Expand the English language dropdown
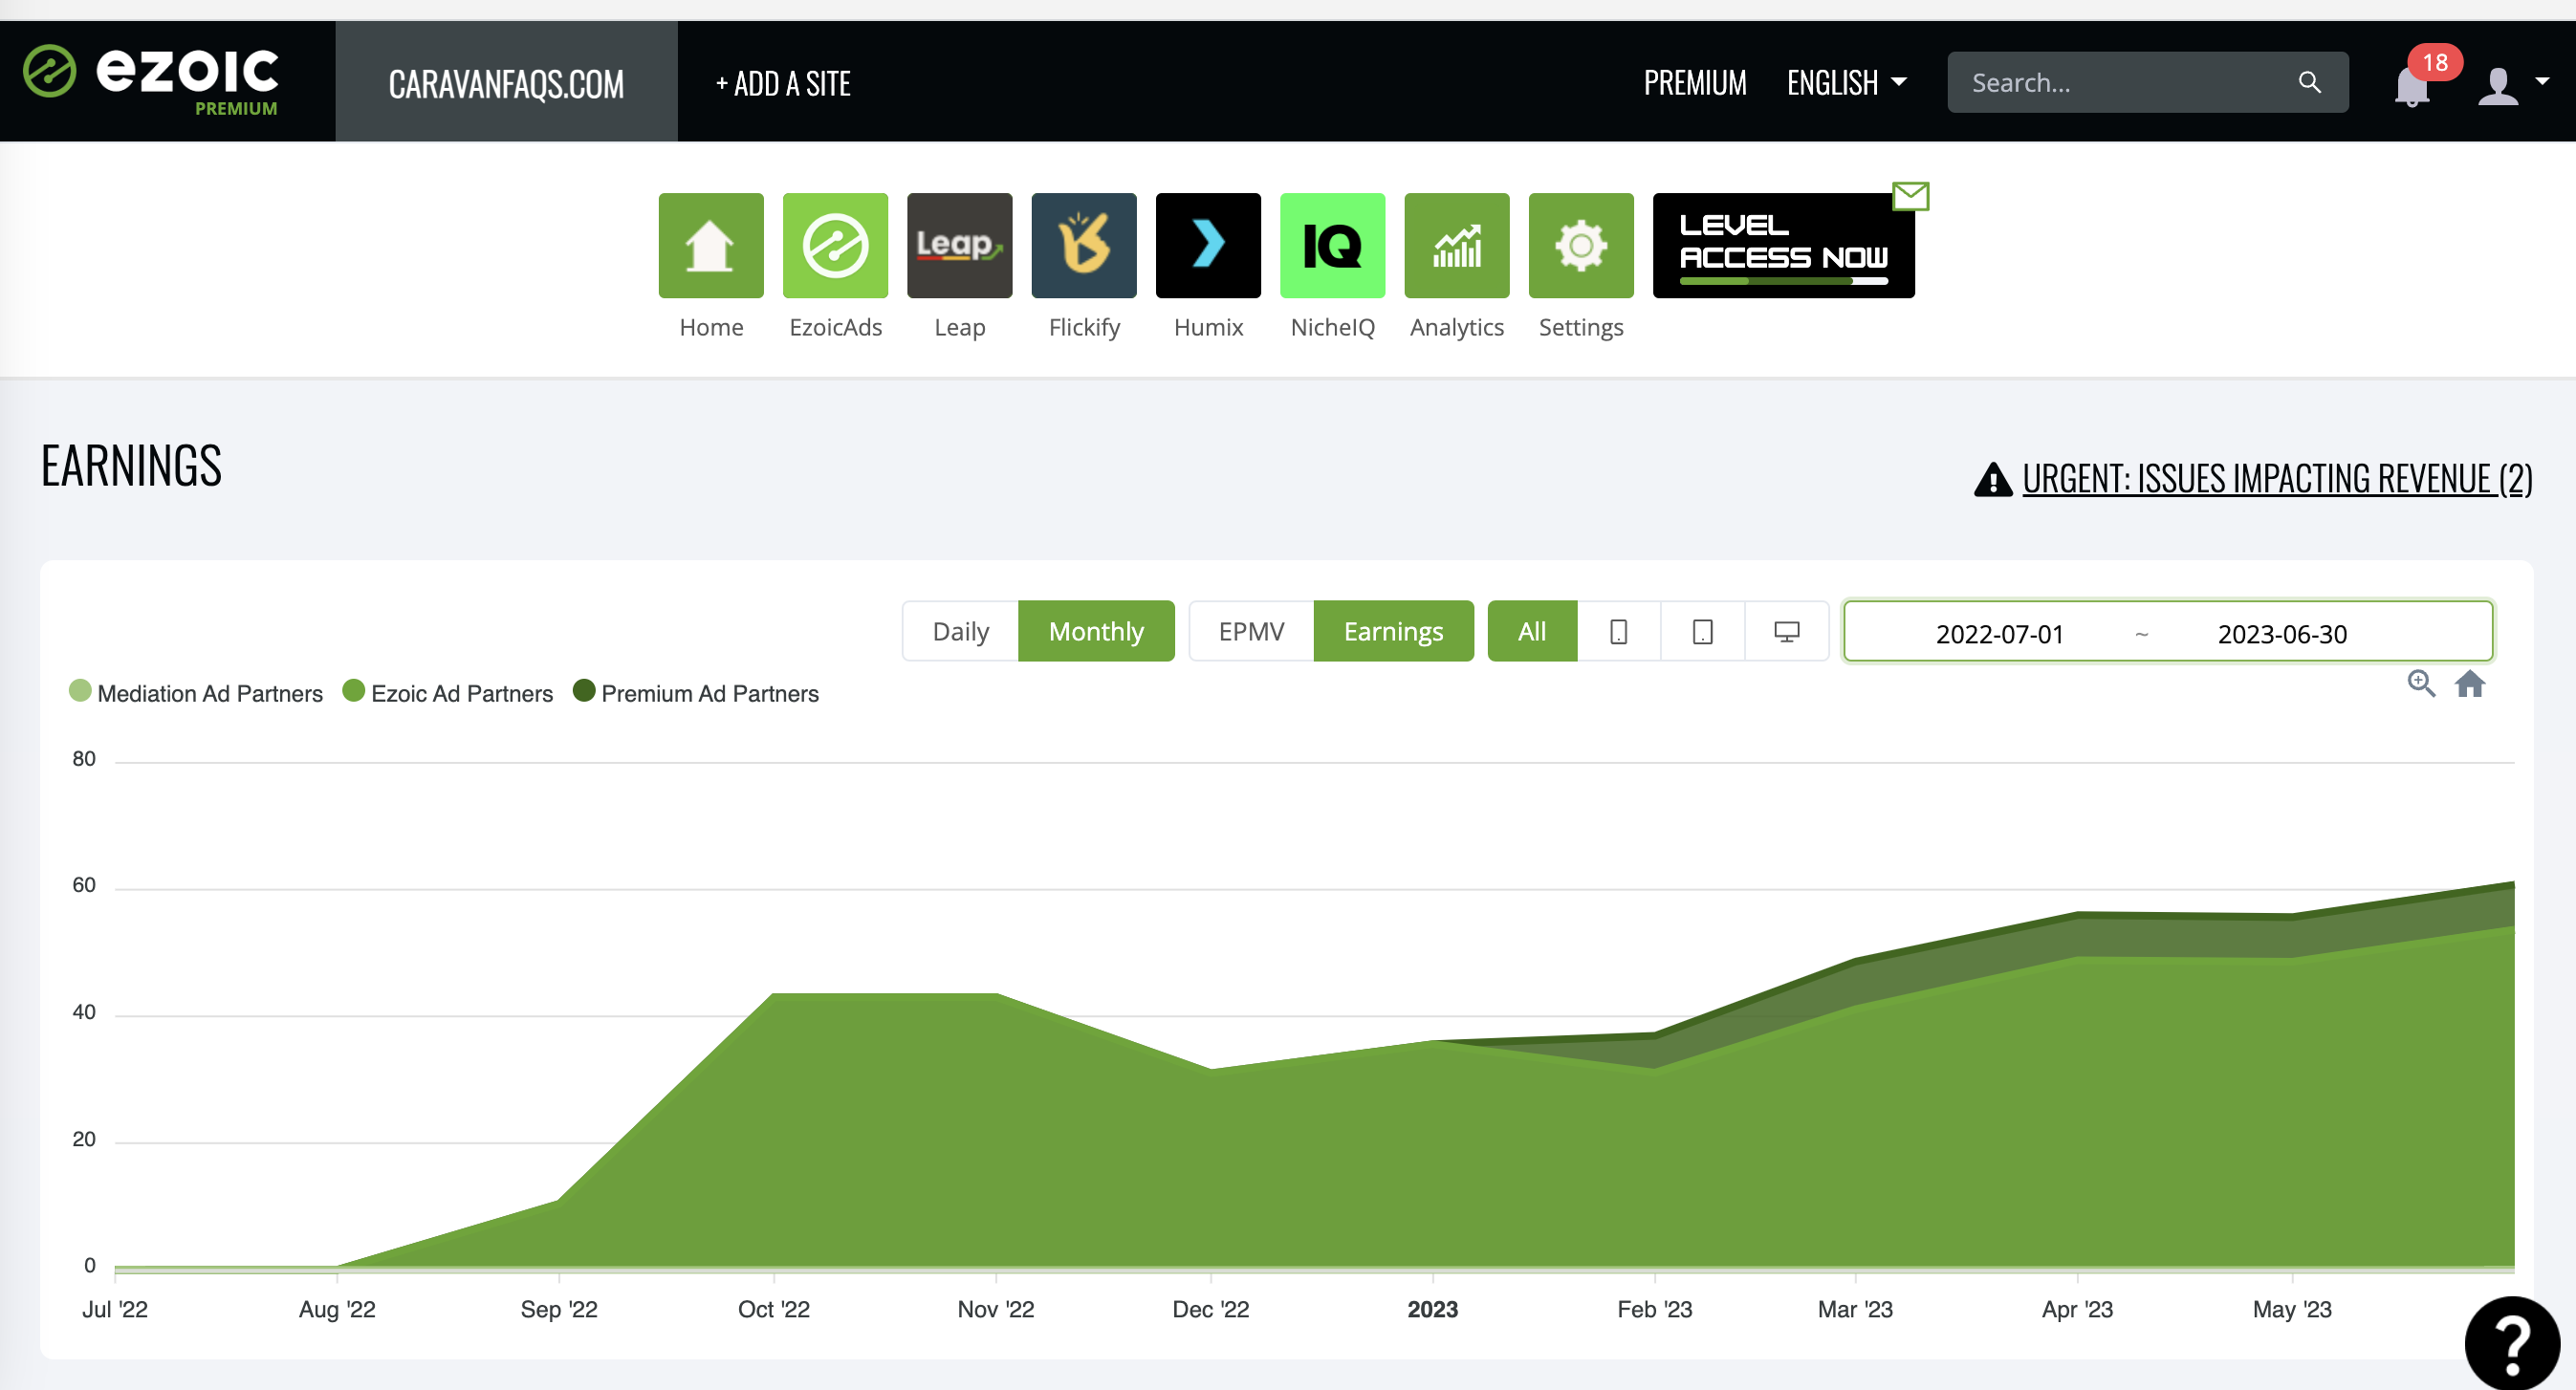 1846,82
